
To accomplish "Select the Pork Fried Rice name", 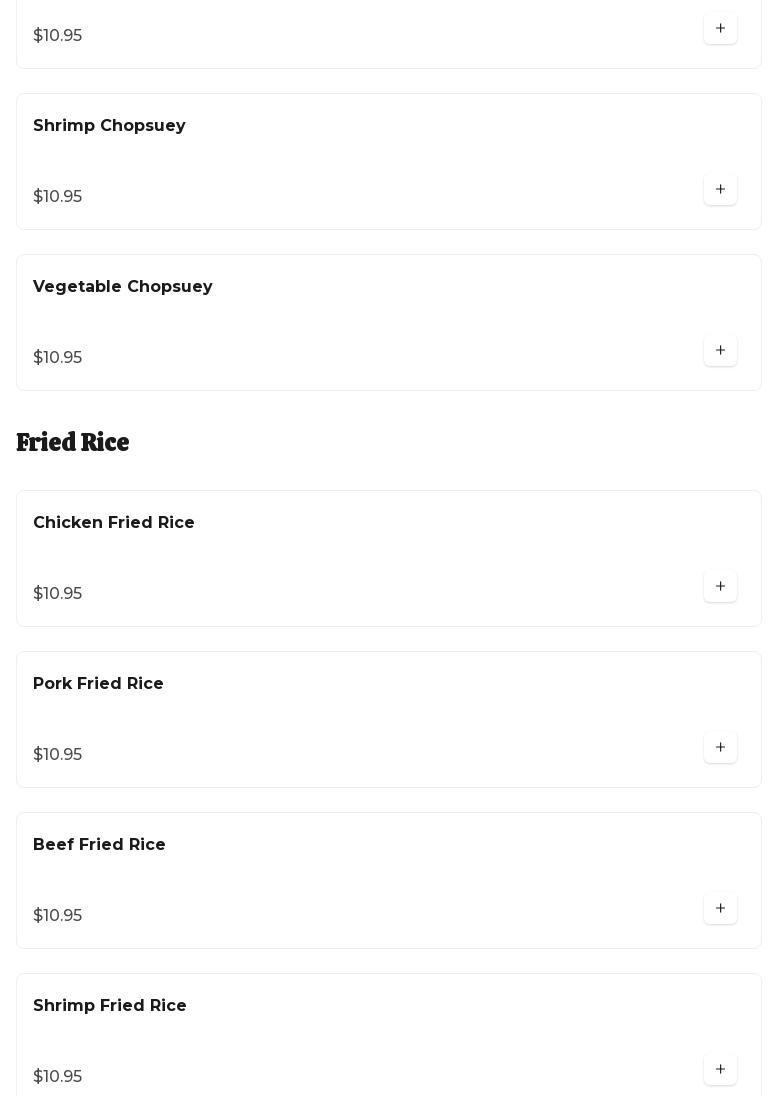I will coord(98,684).
